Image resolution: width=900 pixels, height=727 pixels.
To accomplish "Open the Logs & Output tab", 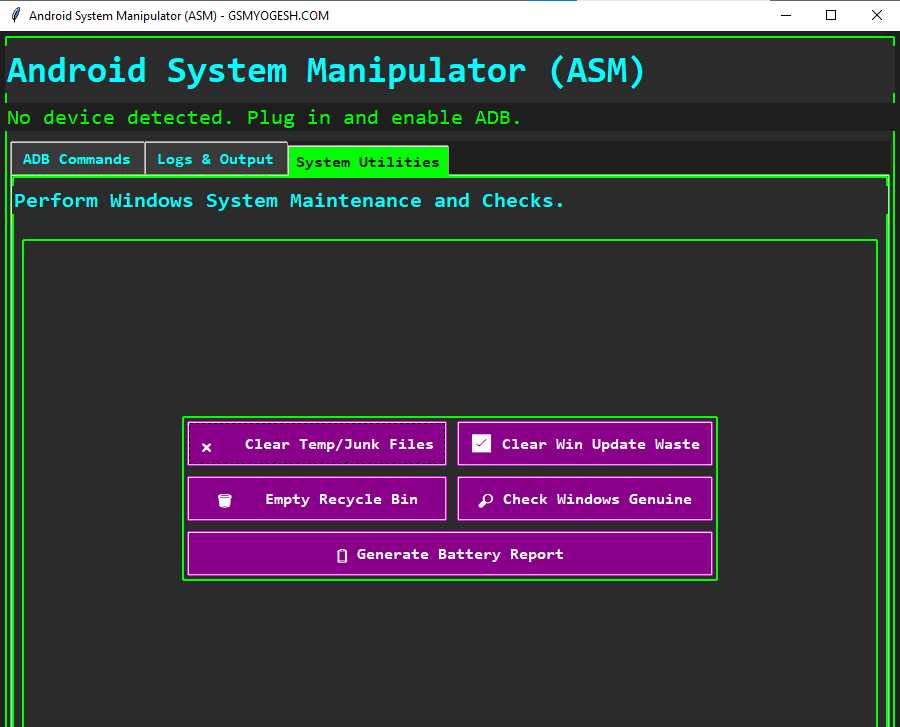I will click(x=216, y=158).
